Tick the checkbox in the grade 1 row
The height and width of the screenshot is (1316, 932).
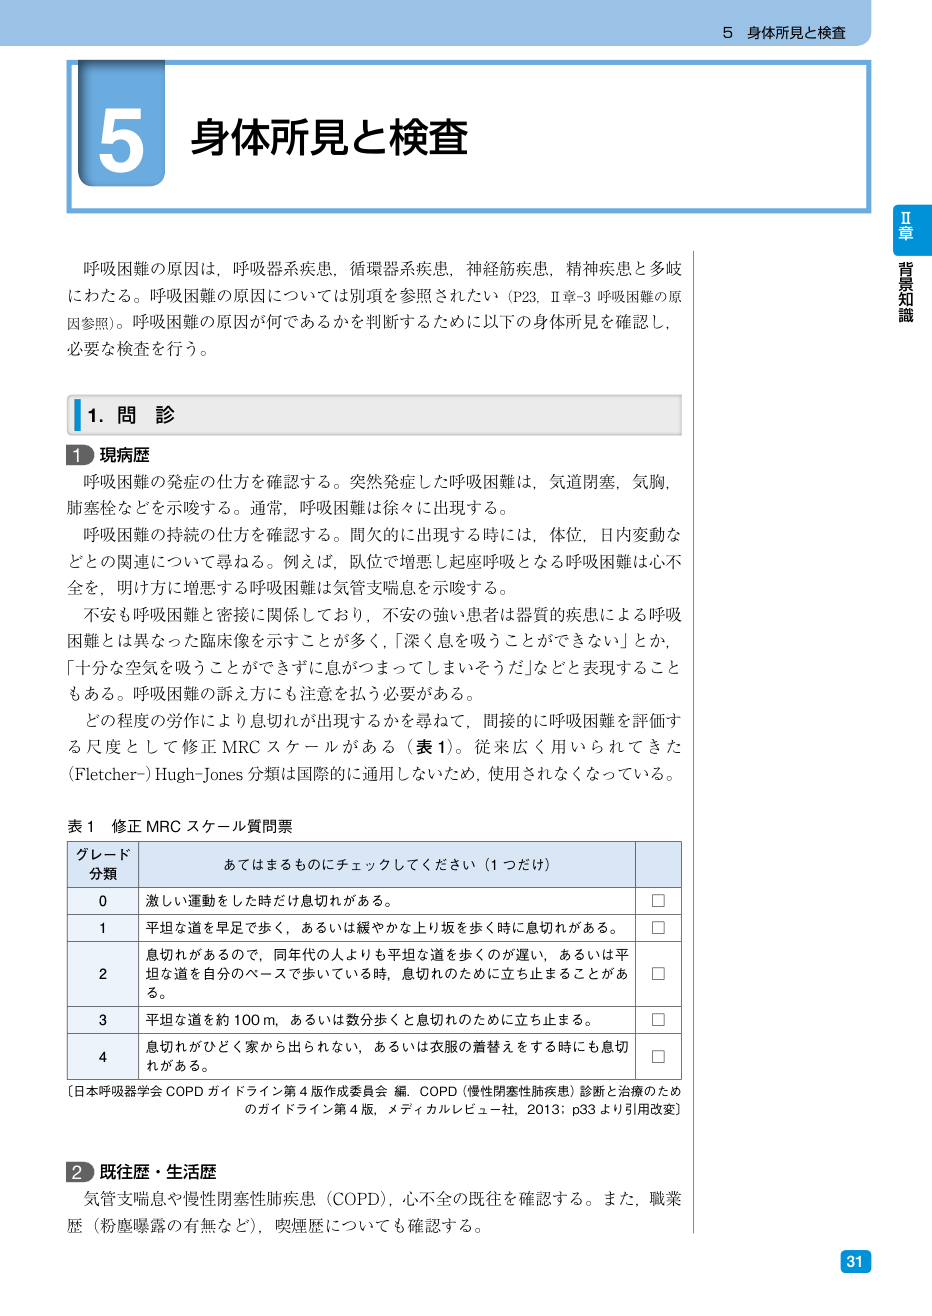[658, 928]
